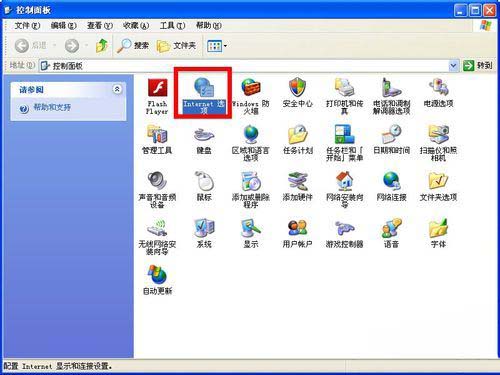The height and width of the screenshot is (375, 500).
Task: Expand the forward button history arrow
Action: click(x=86, y=45)
